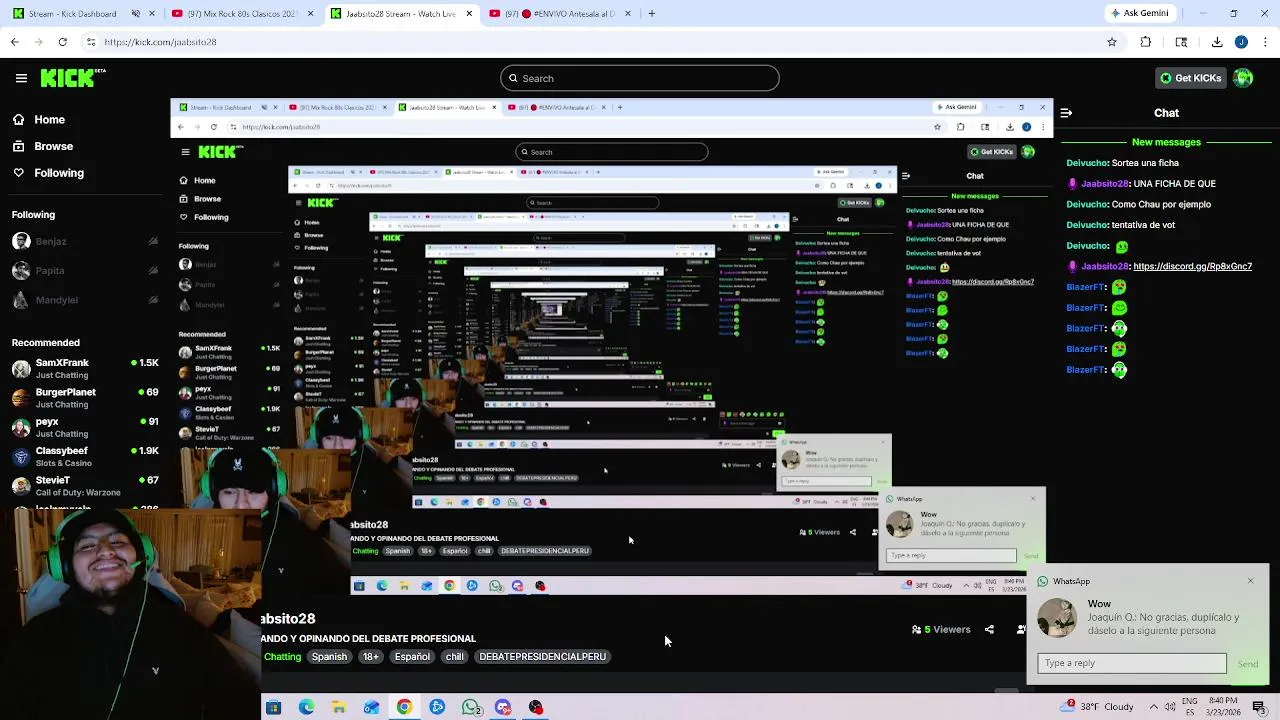
Task: Click the sender avatar in the WhatsApp notification
Action: point(1057,618)
